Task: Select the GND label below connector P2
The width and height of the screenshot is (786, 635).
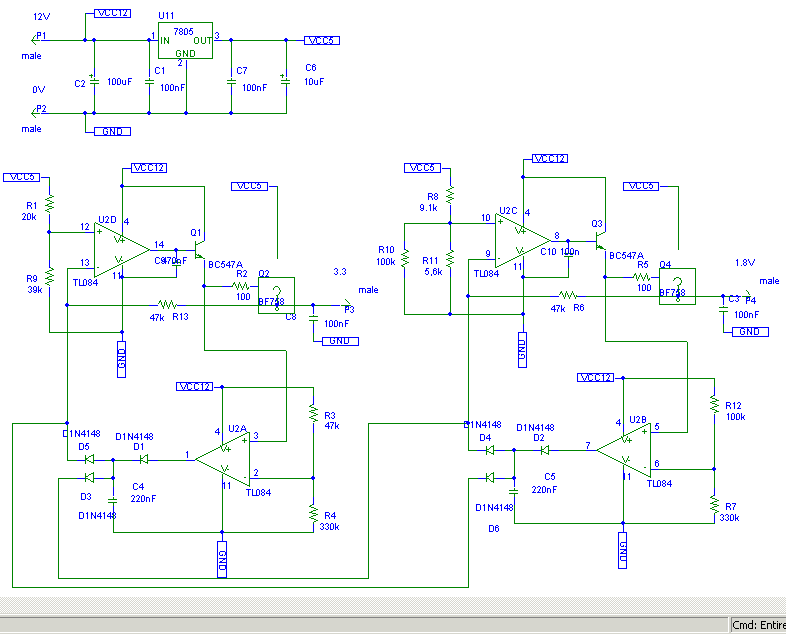Action: point(111,131)
